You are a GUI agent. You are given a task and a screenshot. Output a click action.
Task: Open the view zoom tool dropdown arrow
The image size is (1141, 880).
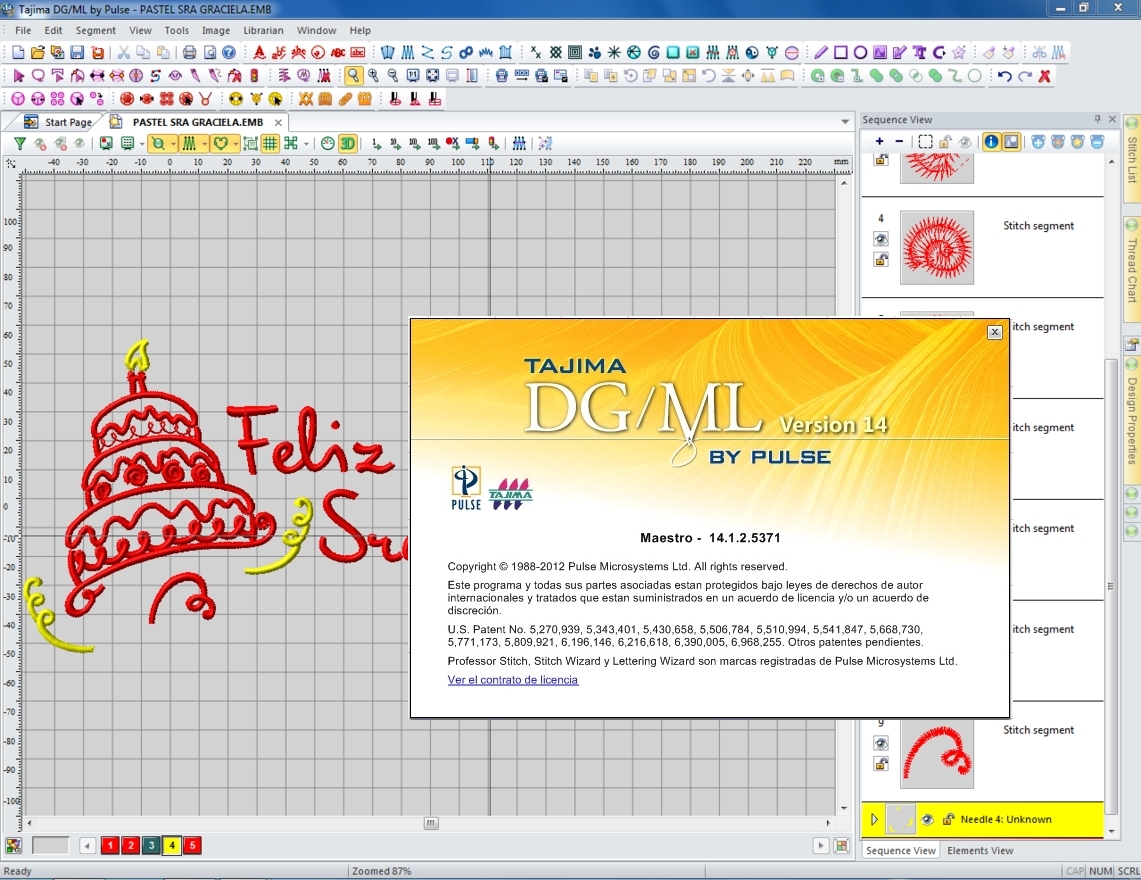[172, 143]
